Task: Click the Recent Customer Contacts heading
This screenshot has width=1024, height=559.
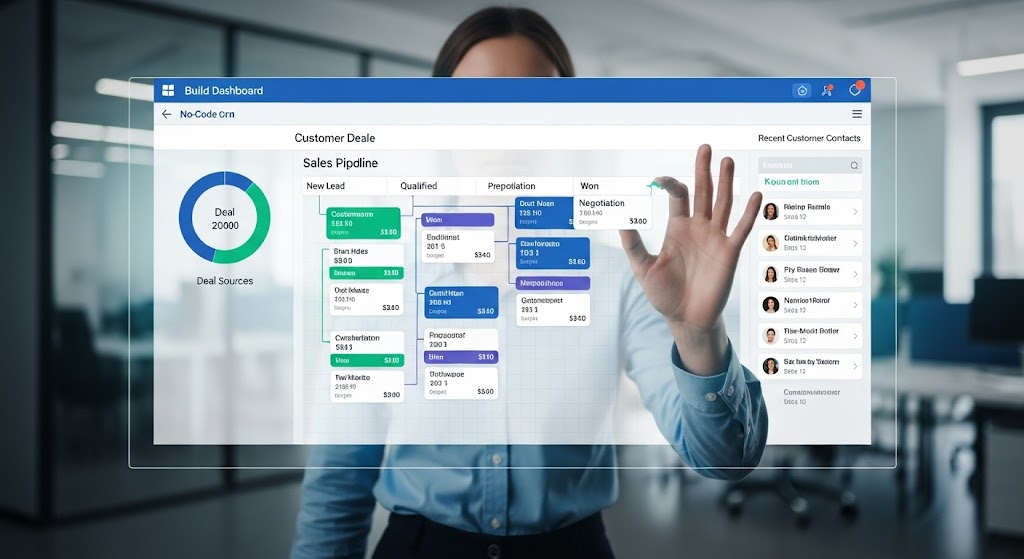Action: [x=809, y=138]
